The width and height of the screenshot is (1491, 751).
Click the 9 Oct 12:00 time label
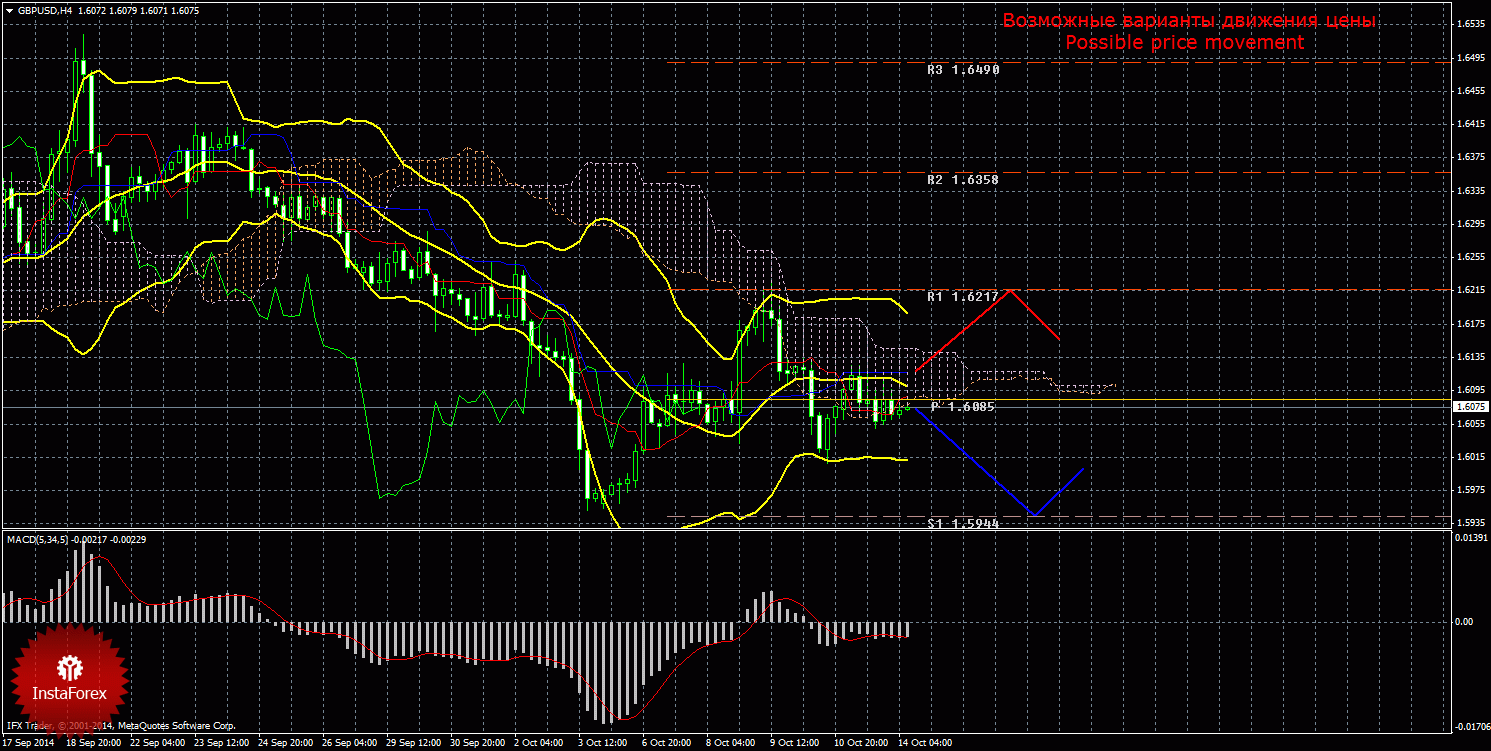(796, 743)
